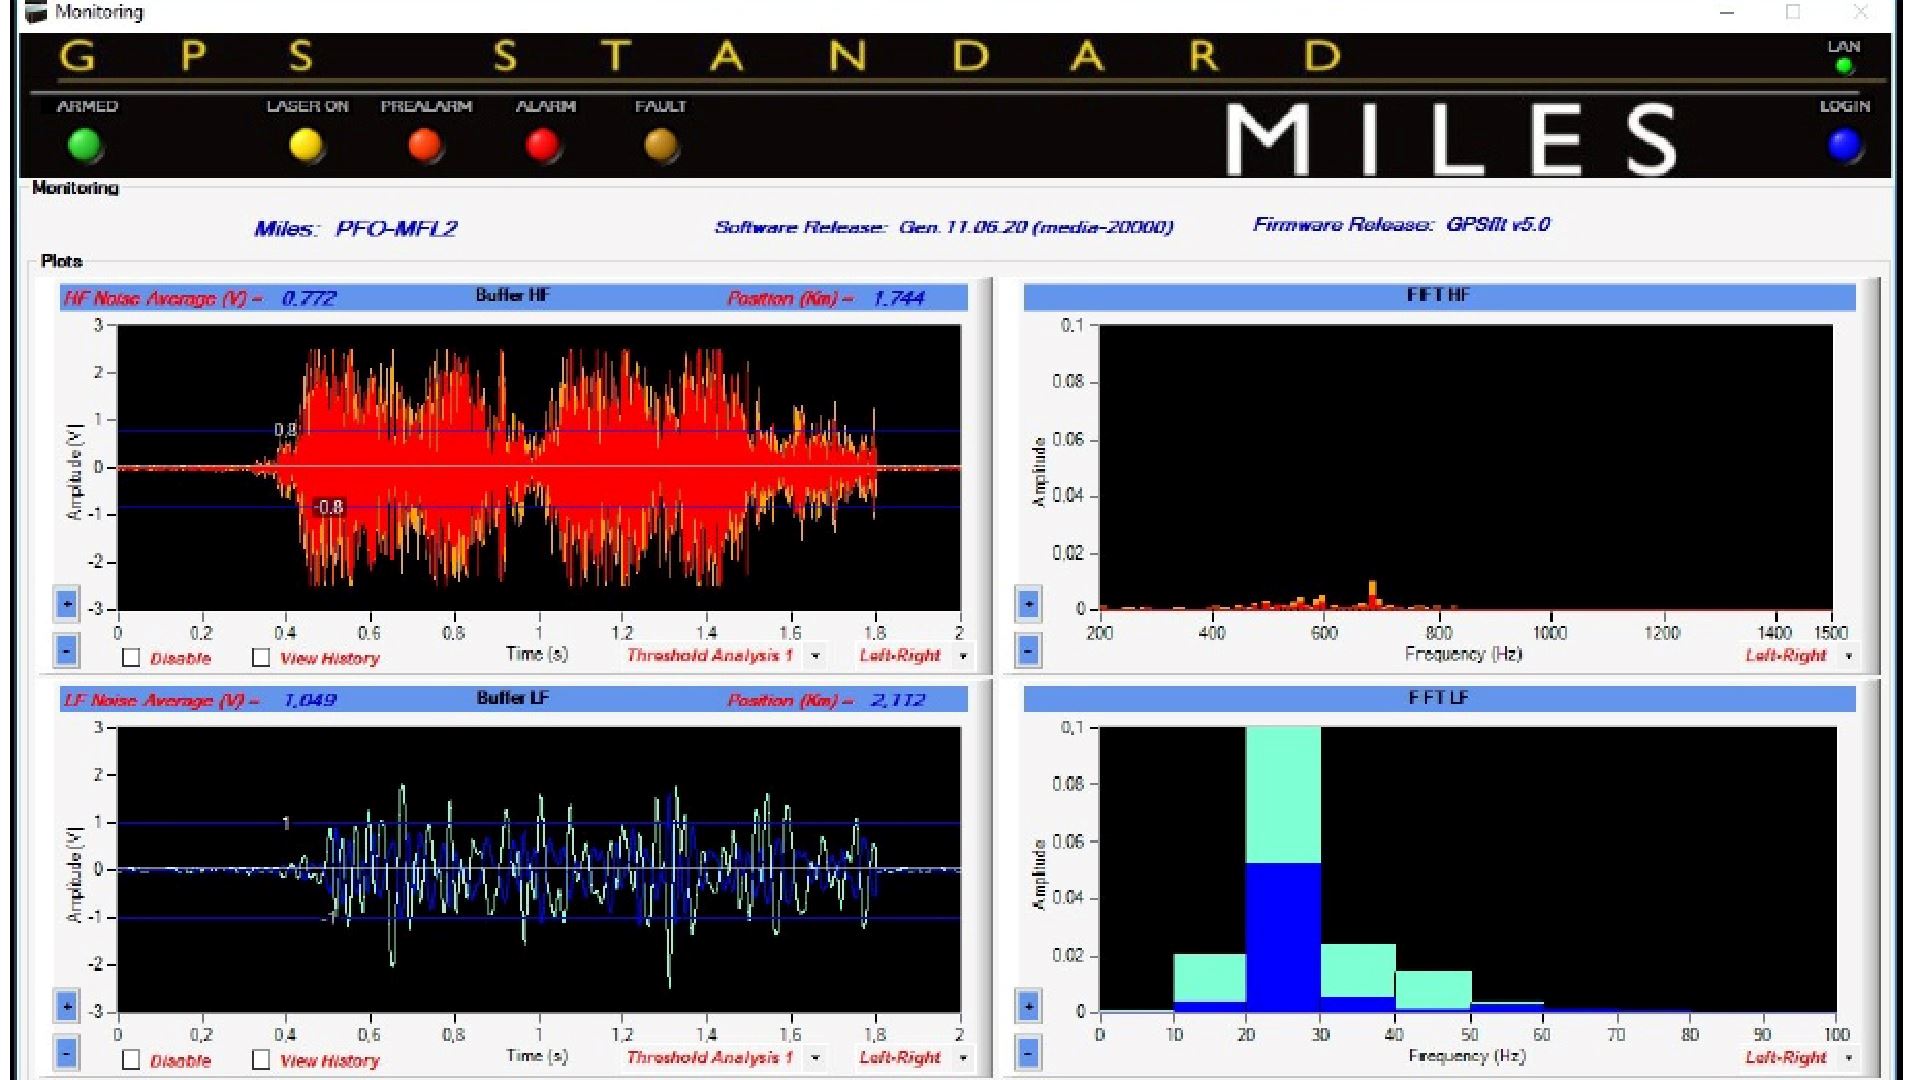
Task: Zoom in Buffer LF plot with plus button
Action: pos(66,1006)
